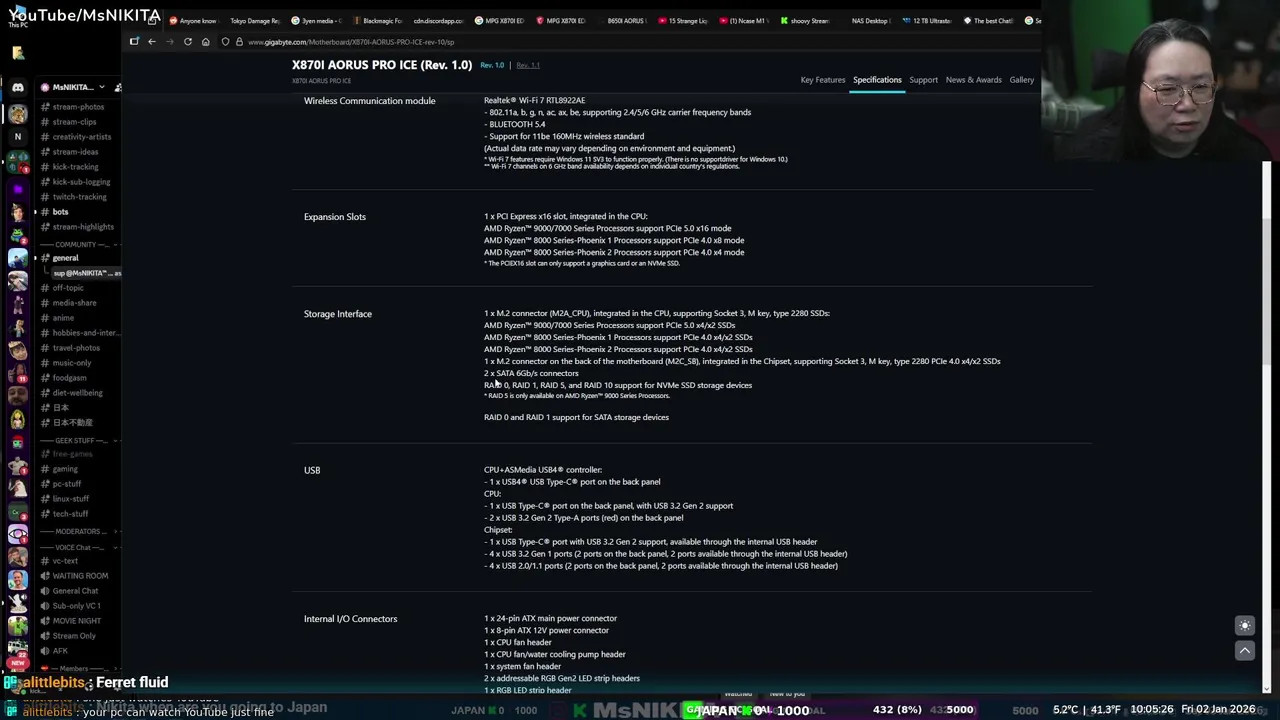Open the vc-text channel

[64, 560]
